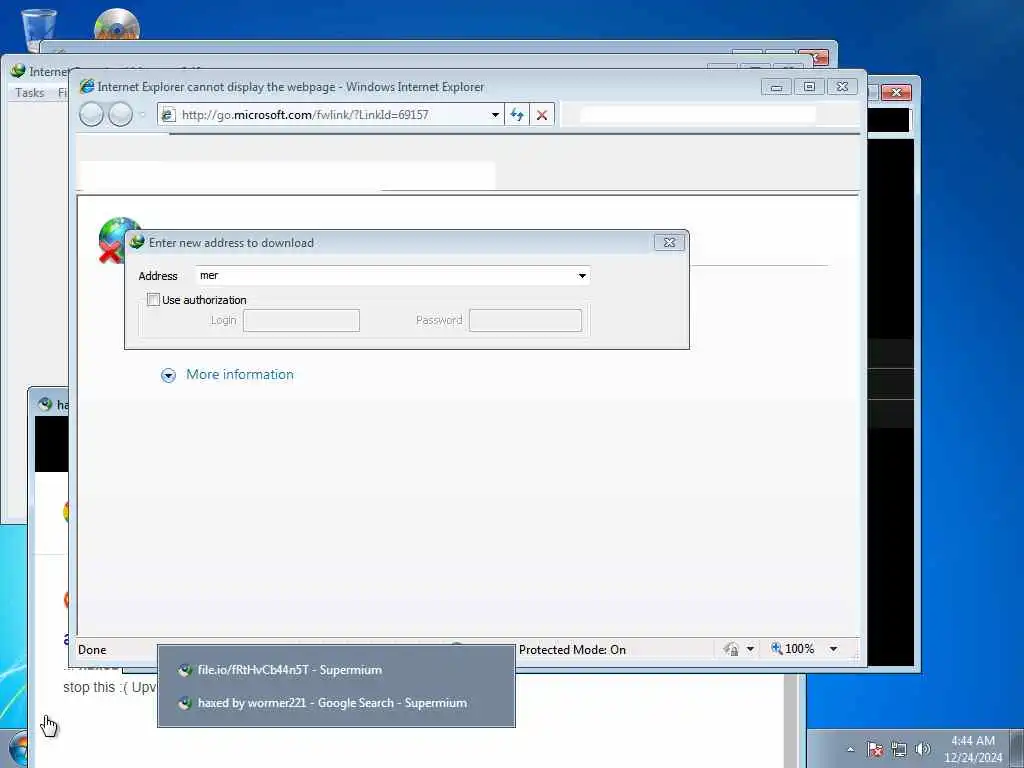Click the magnifier zoom icon in the status bar
The height and width of the screenshot is (768, 1024).
coord(776,648)
